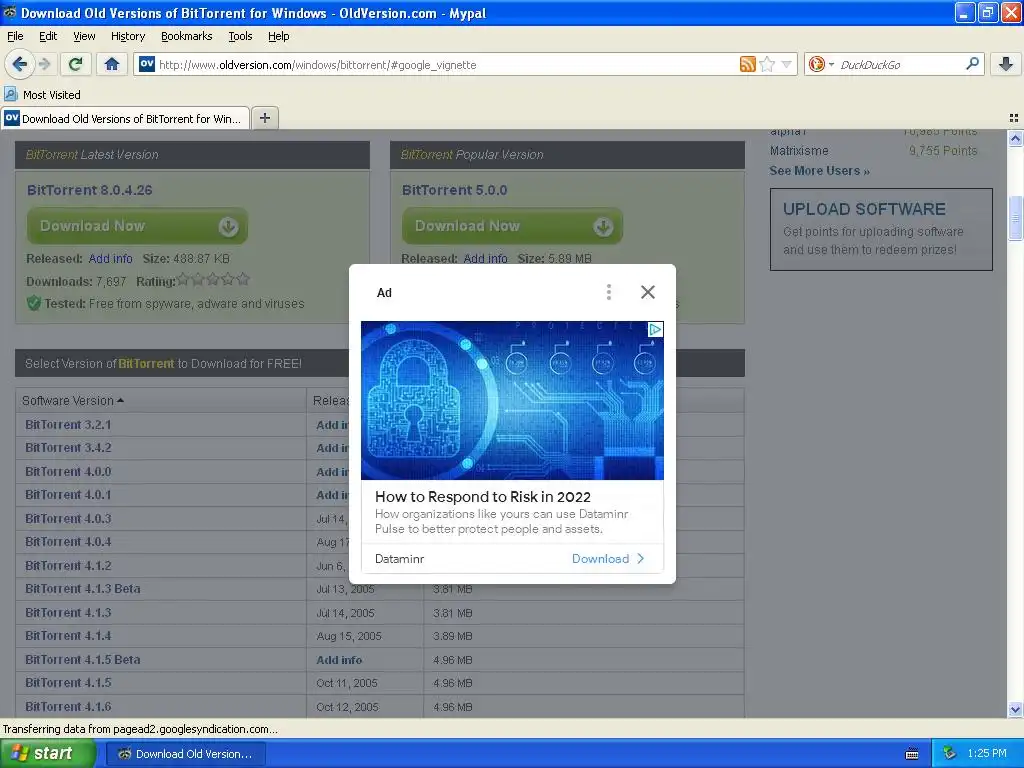Click the search magnifier icon
The height and width of the screenshot is (768, 1024).
point(972,64)
